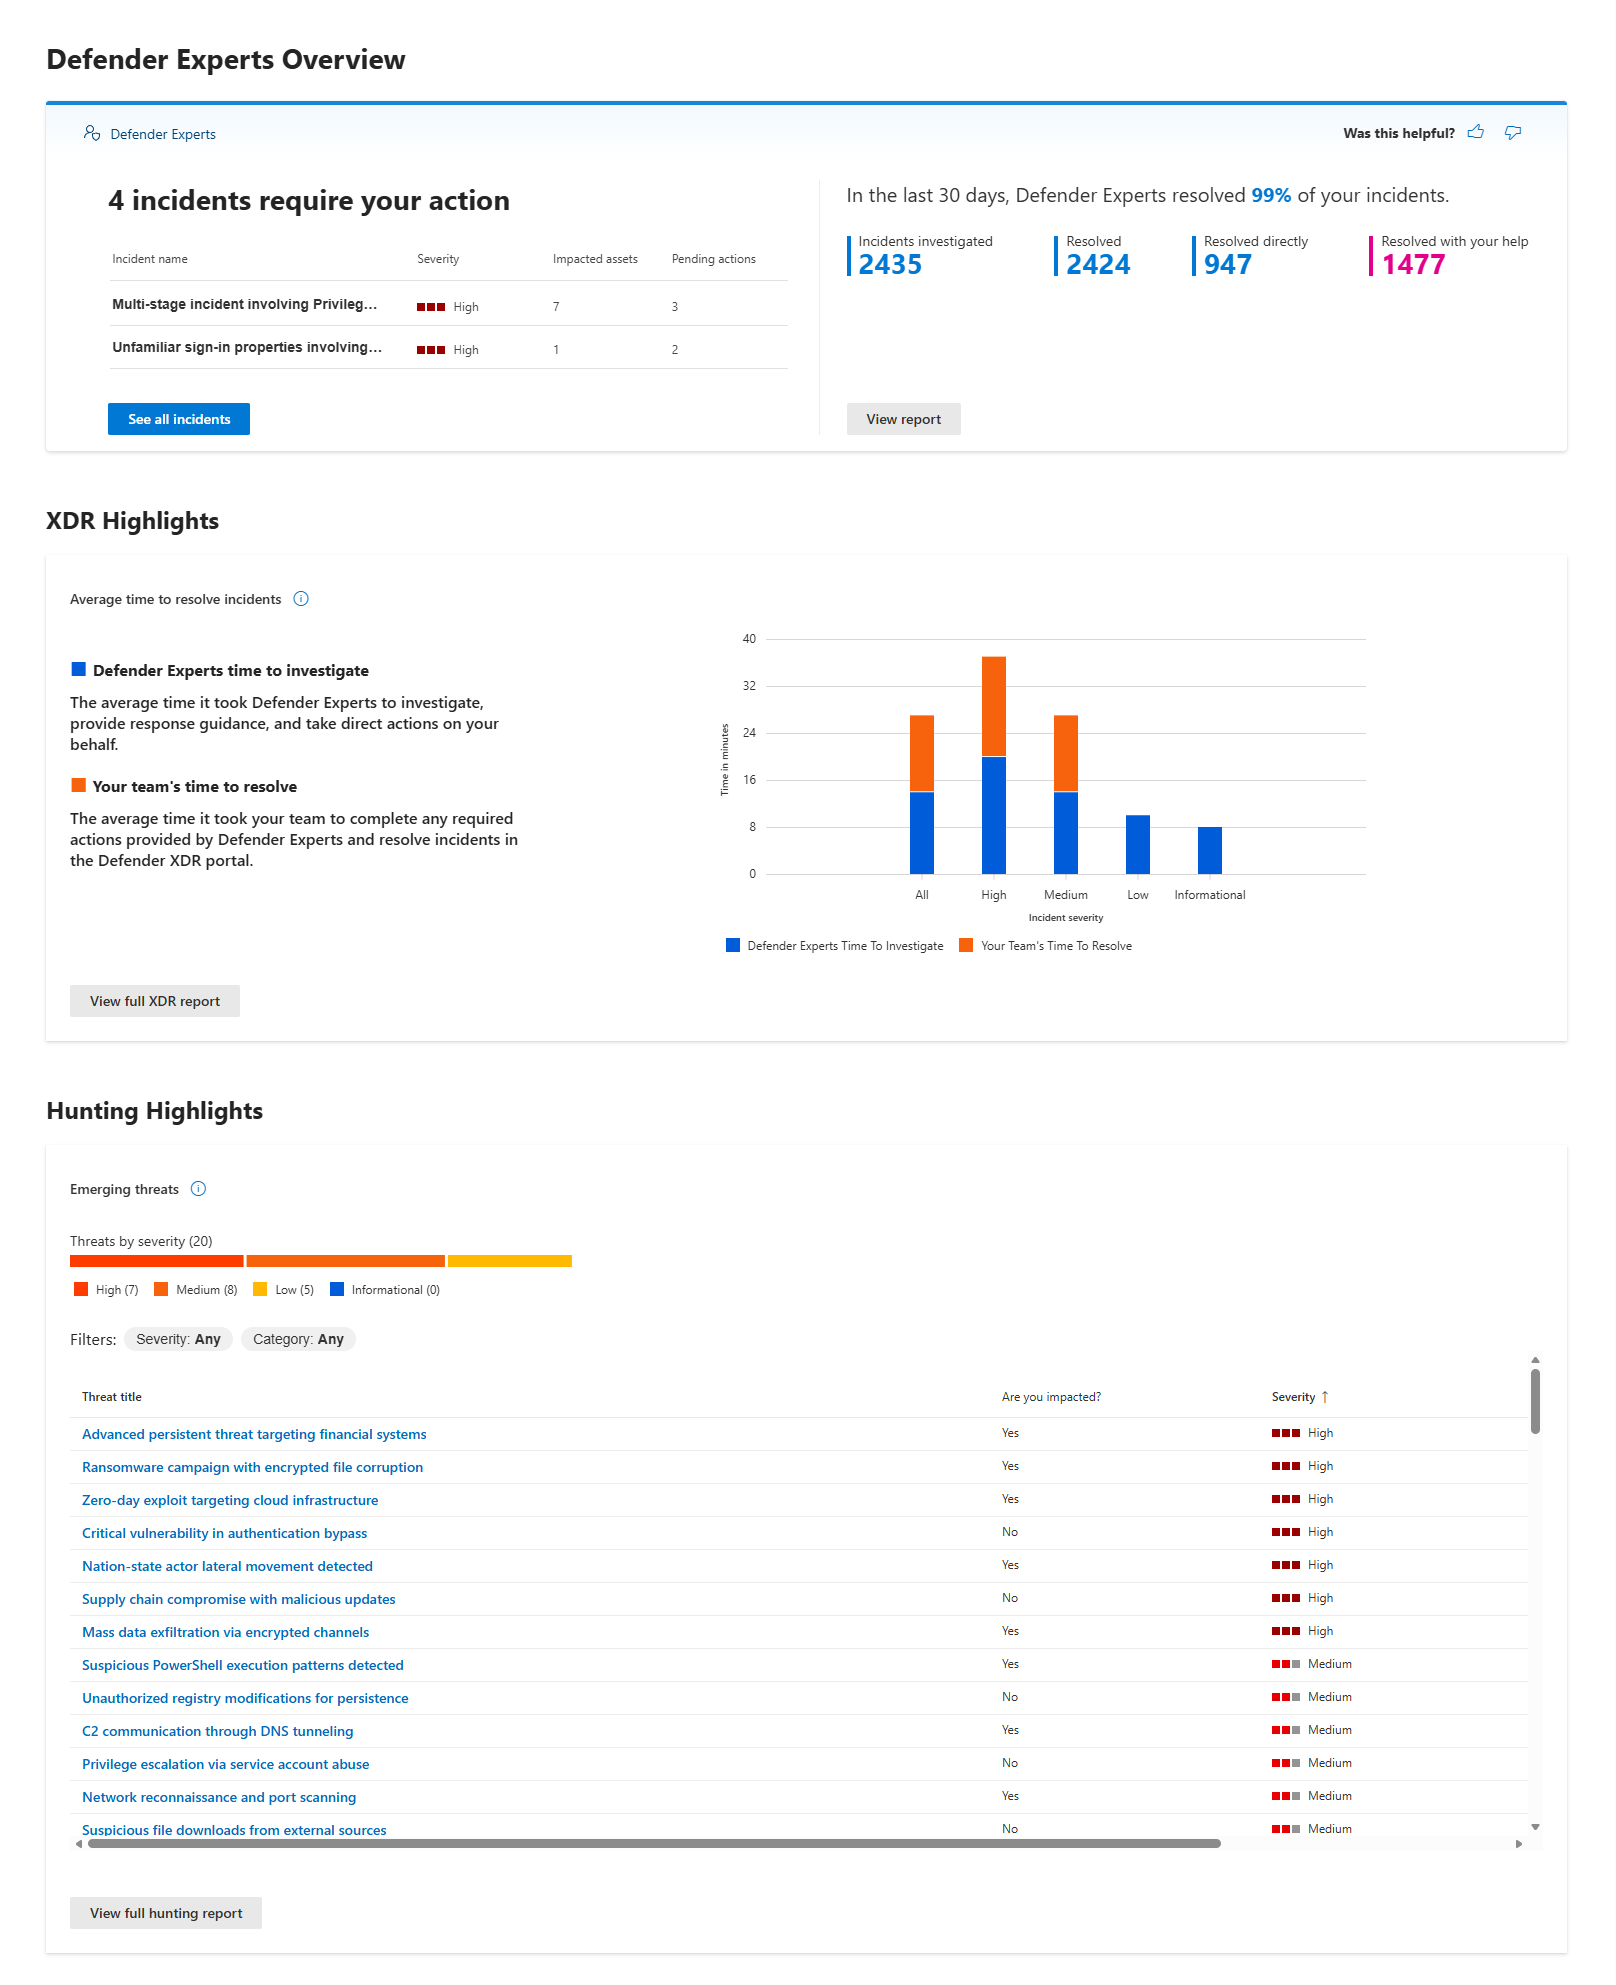Click the horizontal scrollbar of threats table
1616x1985 pixels.
[654, 1844]
